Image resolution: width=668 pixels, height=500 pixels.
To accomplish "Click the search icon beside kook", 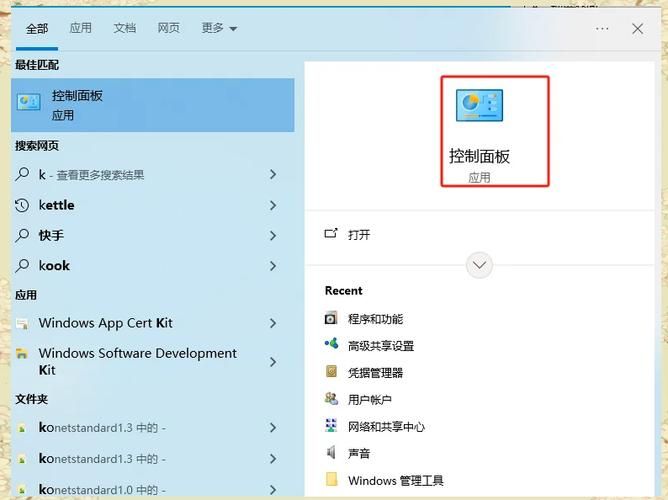I will tap(22, 265).
